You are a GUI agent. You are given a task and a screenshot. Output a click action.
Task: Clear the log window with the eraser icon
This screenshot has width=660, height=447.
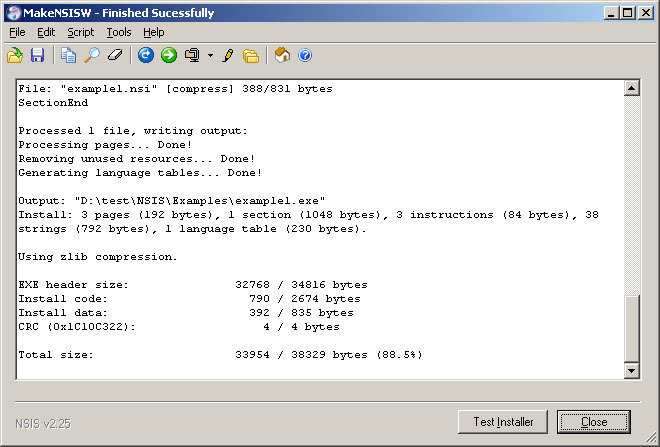(114, 55)
